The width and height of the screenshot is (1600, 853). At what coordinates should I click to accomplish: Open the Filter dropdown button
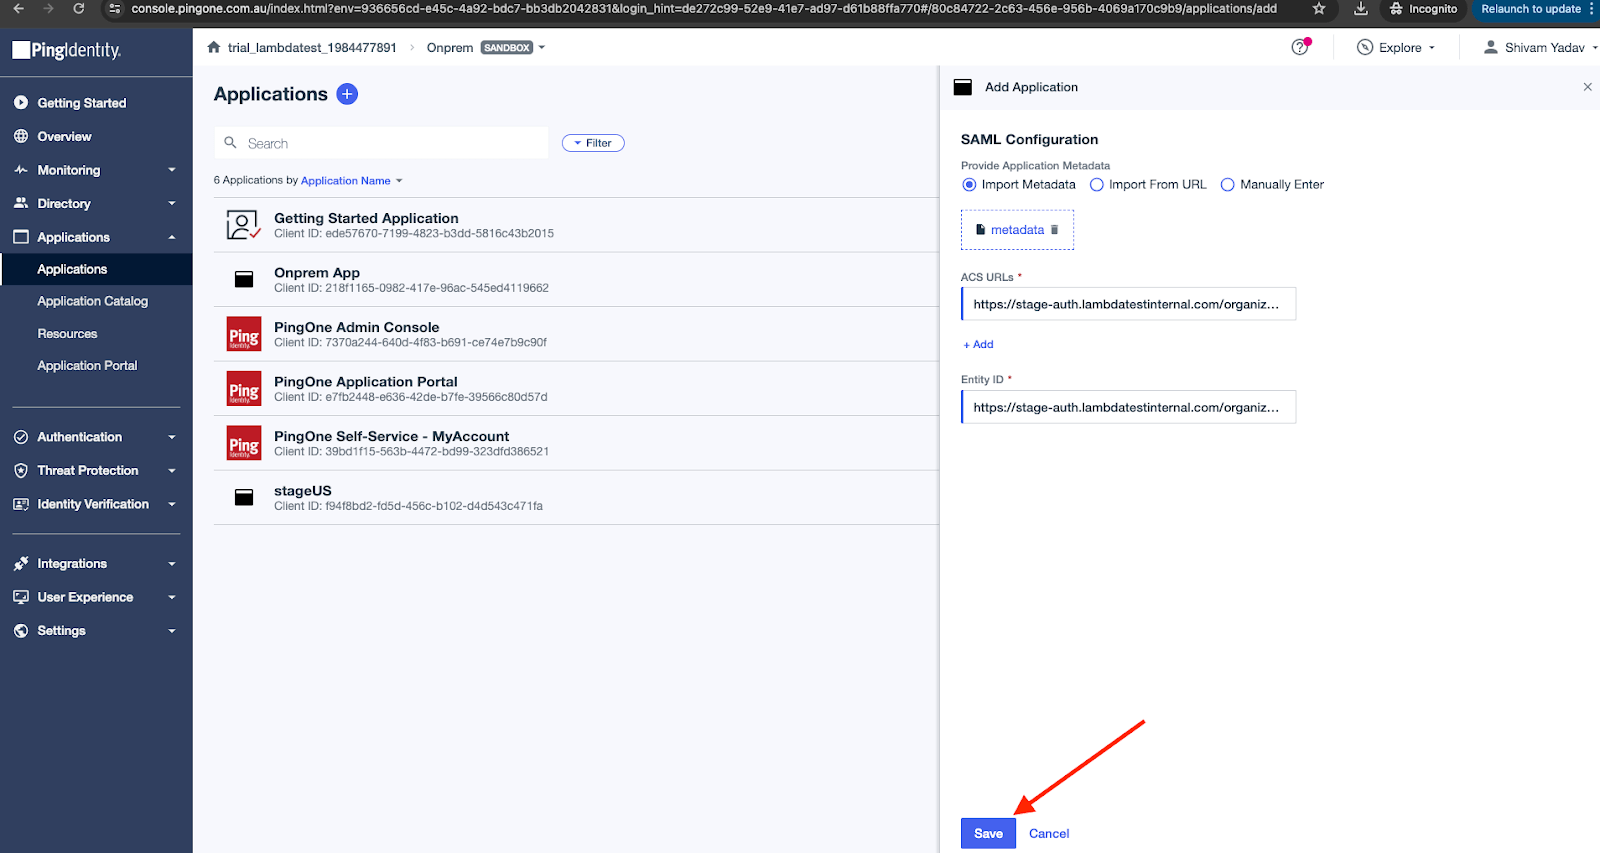click(593, 143)
